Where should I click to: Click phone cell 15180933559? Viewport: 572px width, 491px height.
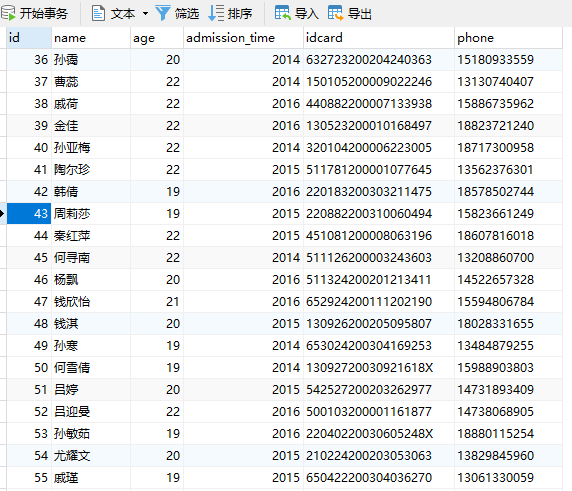(x=495, y=60)
